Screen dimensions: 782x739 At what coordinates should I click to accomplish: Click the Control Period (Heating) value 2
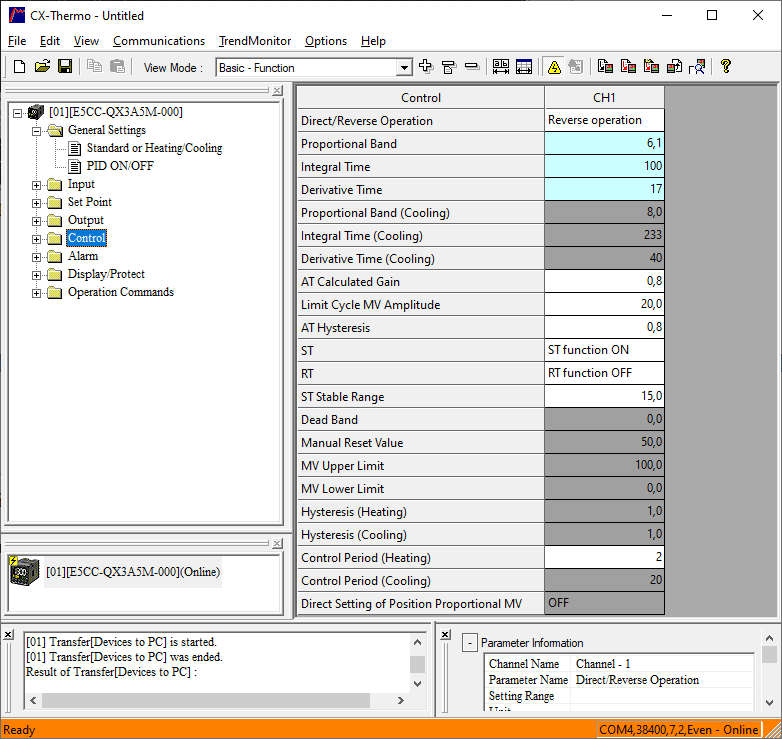604,557
